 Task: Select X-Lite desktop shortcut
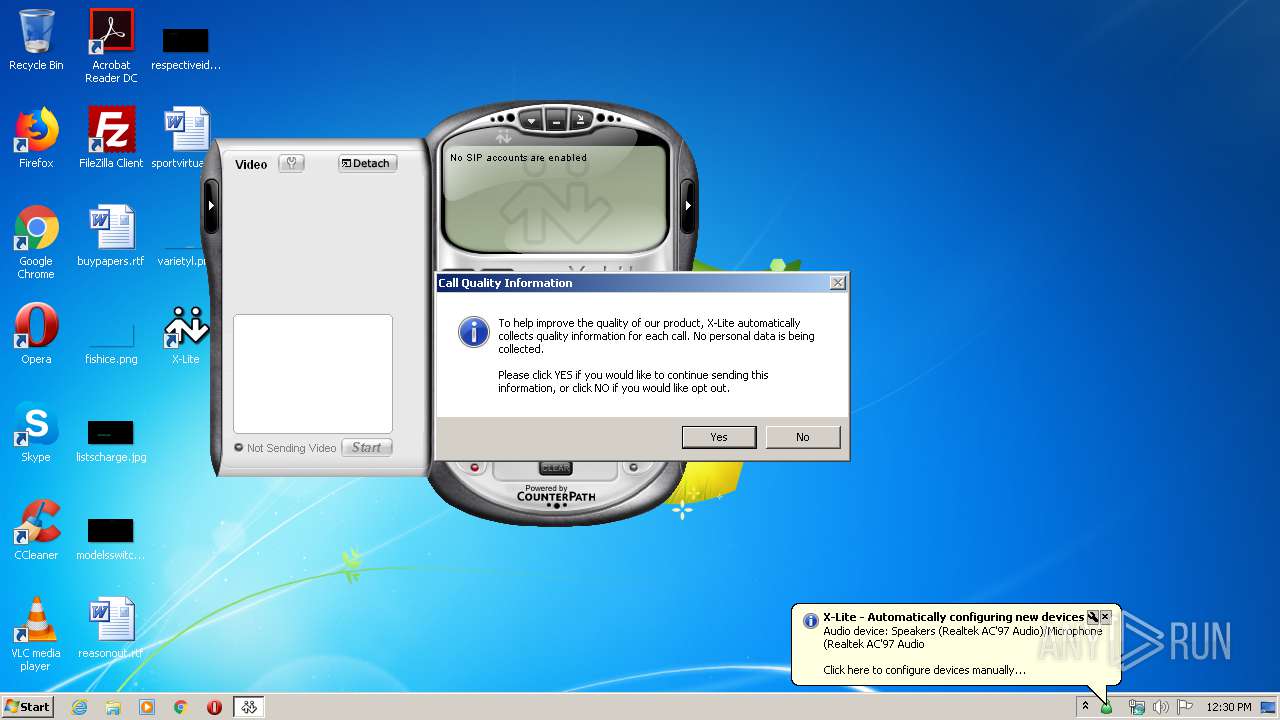(186, 334)
